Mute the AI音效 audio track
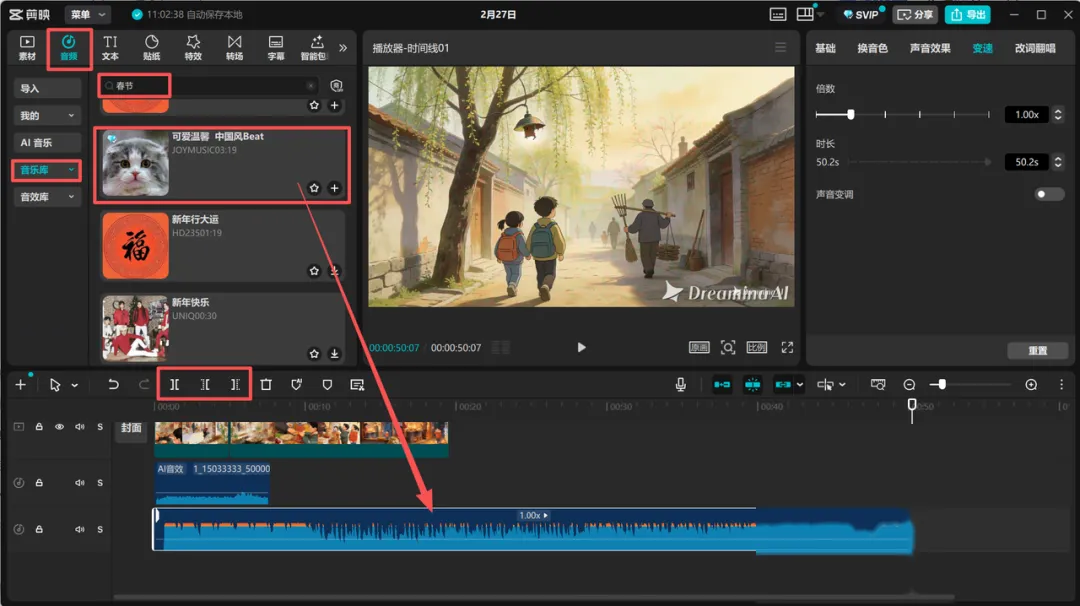 pyautogui.click(x=80, y=484)
